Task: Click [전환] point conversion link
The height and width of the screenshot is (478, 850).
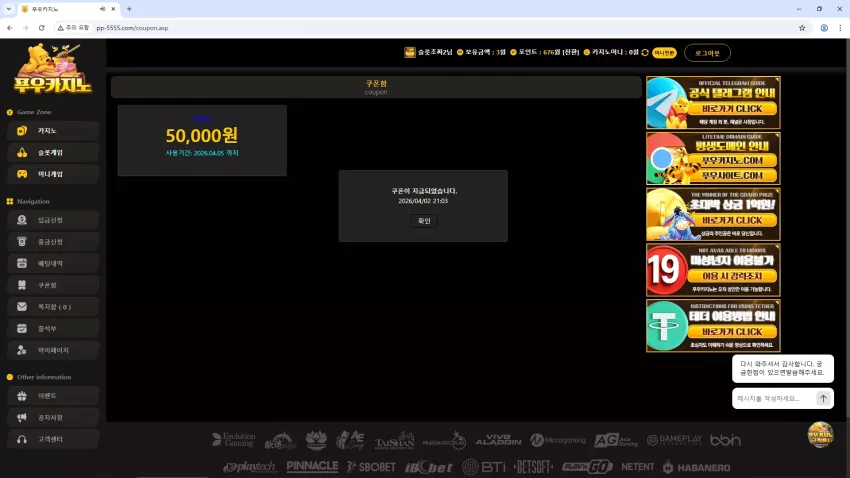Action: click(x=570, y=52)
